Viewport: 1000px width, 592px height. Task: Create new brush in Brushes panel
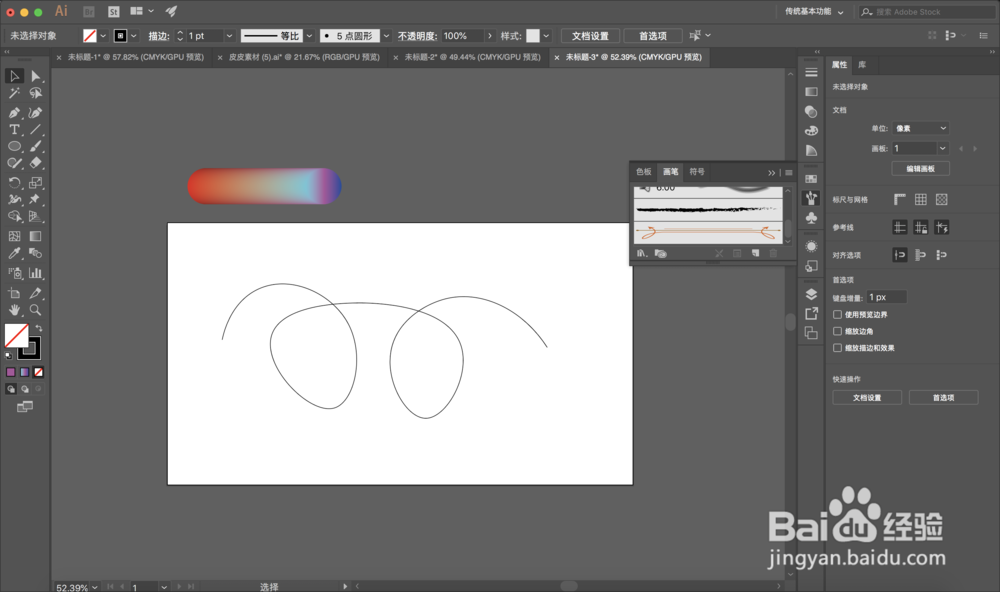point(755,253)
